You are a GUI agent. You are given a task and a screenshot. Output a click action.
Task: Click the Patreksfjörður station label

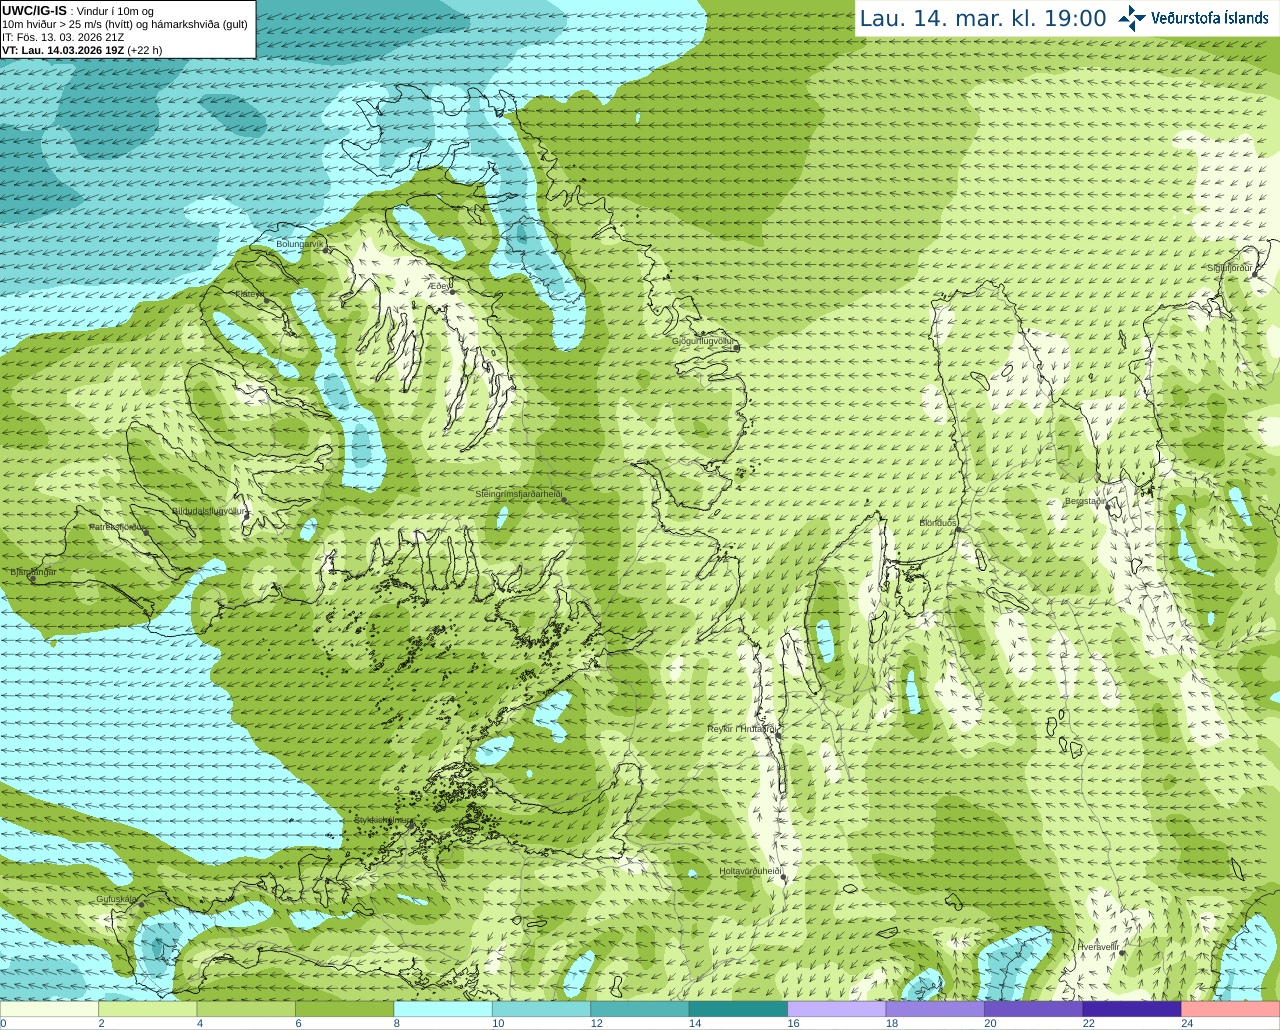(119, 527)
